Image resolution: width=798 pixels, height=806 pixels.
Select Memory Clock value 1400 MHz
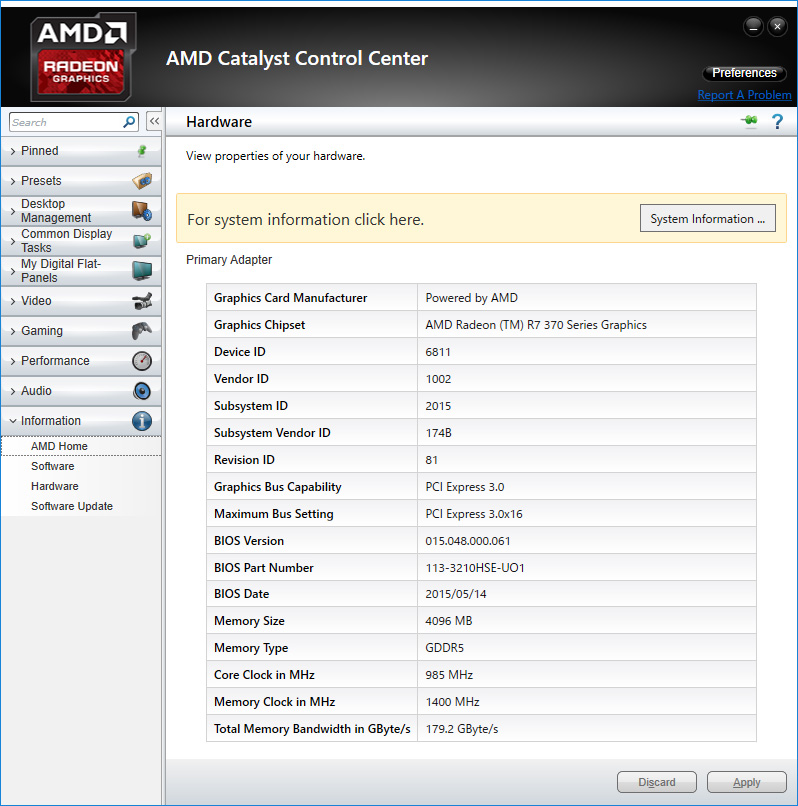(587, 702)
